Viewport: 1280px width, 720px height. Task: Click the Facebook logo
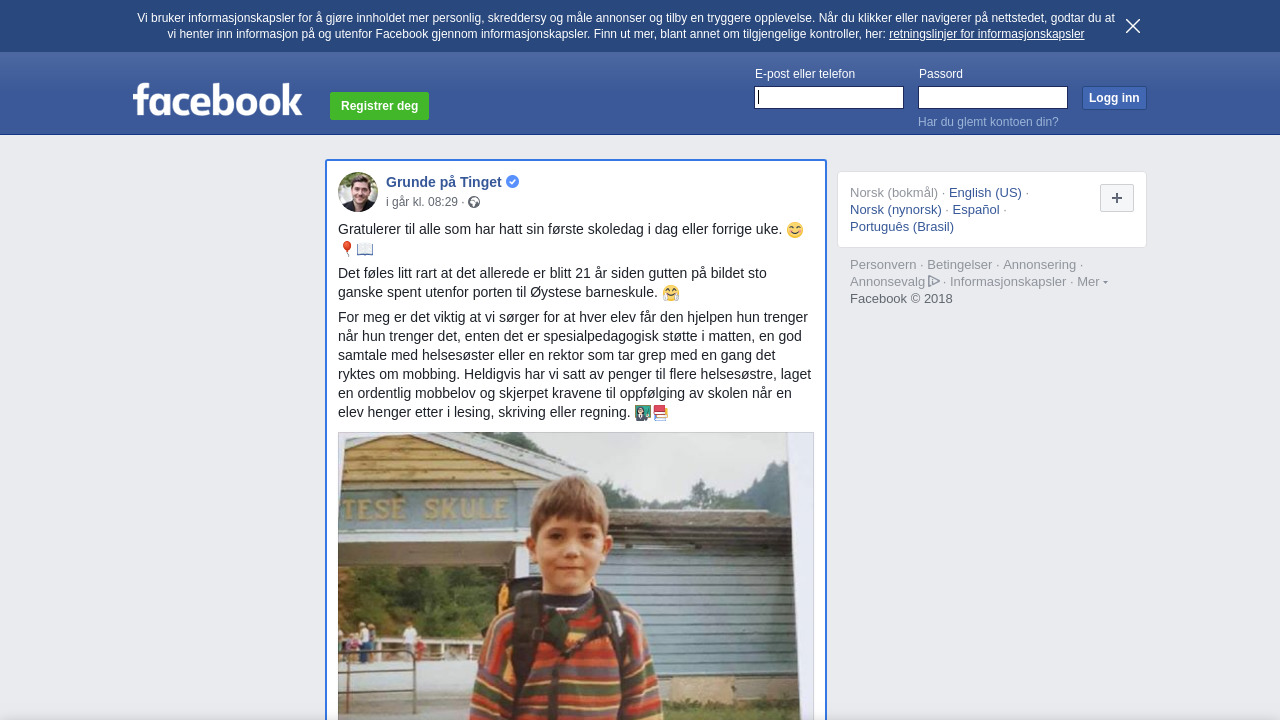coord(217,99)
